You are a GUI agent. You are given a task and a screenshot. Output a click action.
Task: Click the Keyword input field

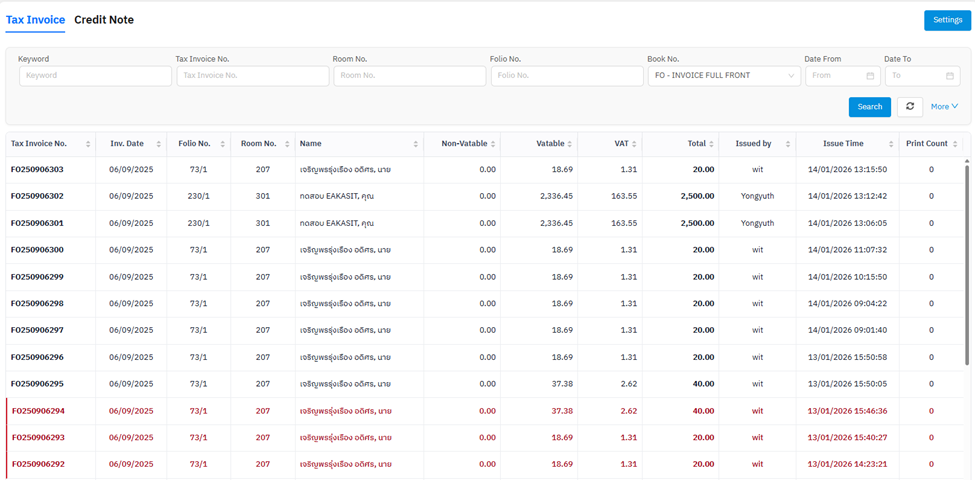(95, 76)
